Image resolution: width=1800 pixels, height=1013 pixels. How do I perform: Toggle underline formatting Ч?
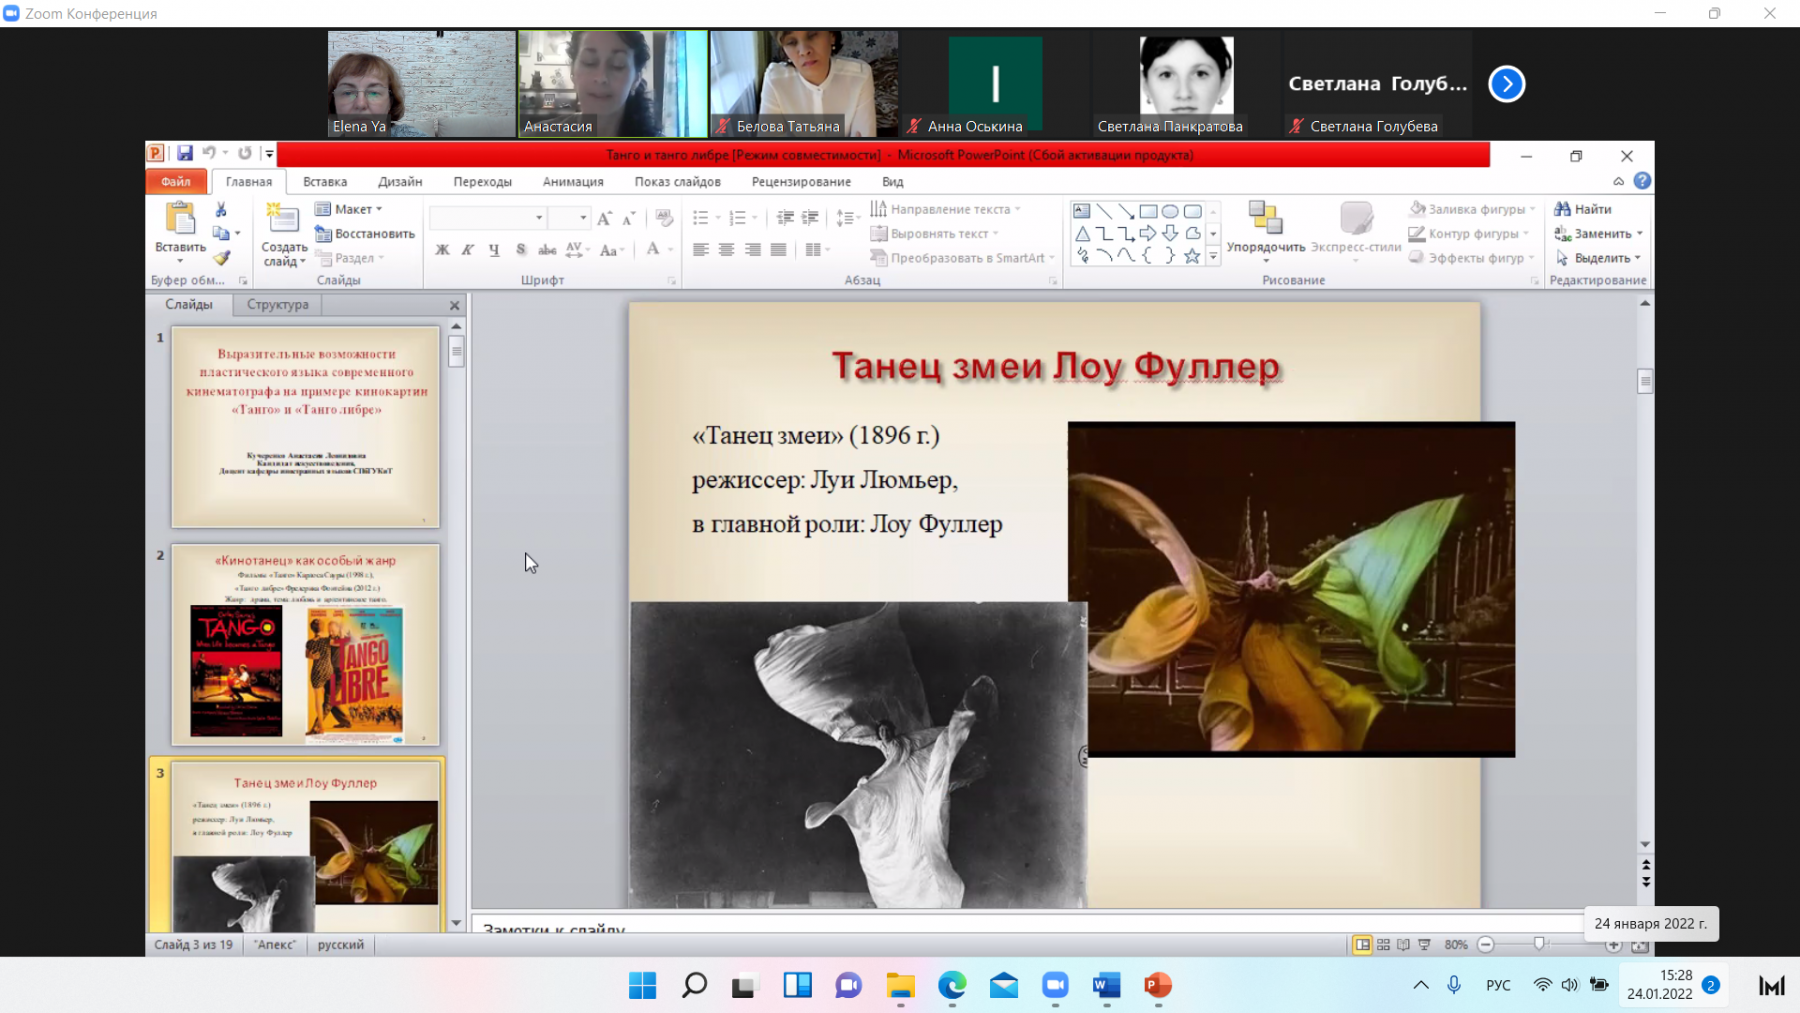(x=494, y=250)
